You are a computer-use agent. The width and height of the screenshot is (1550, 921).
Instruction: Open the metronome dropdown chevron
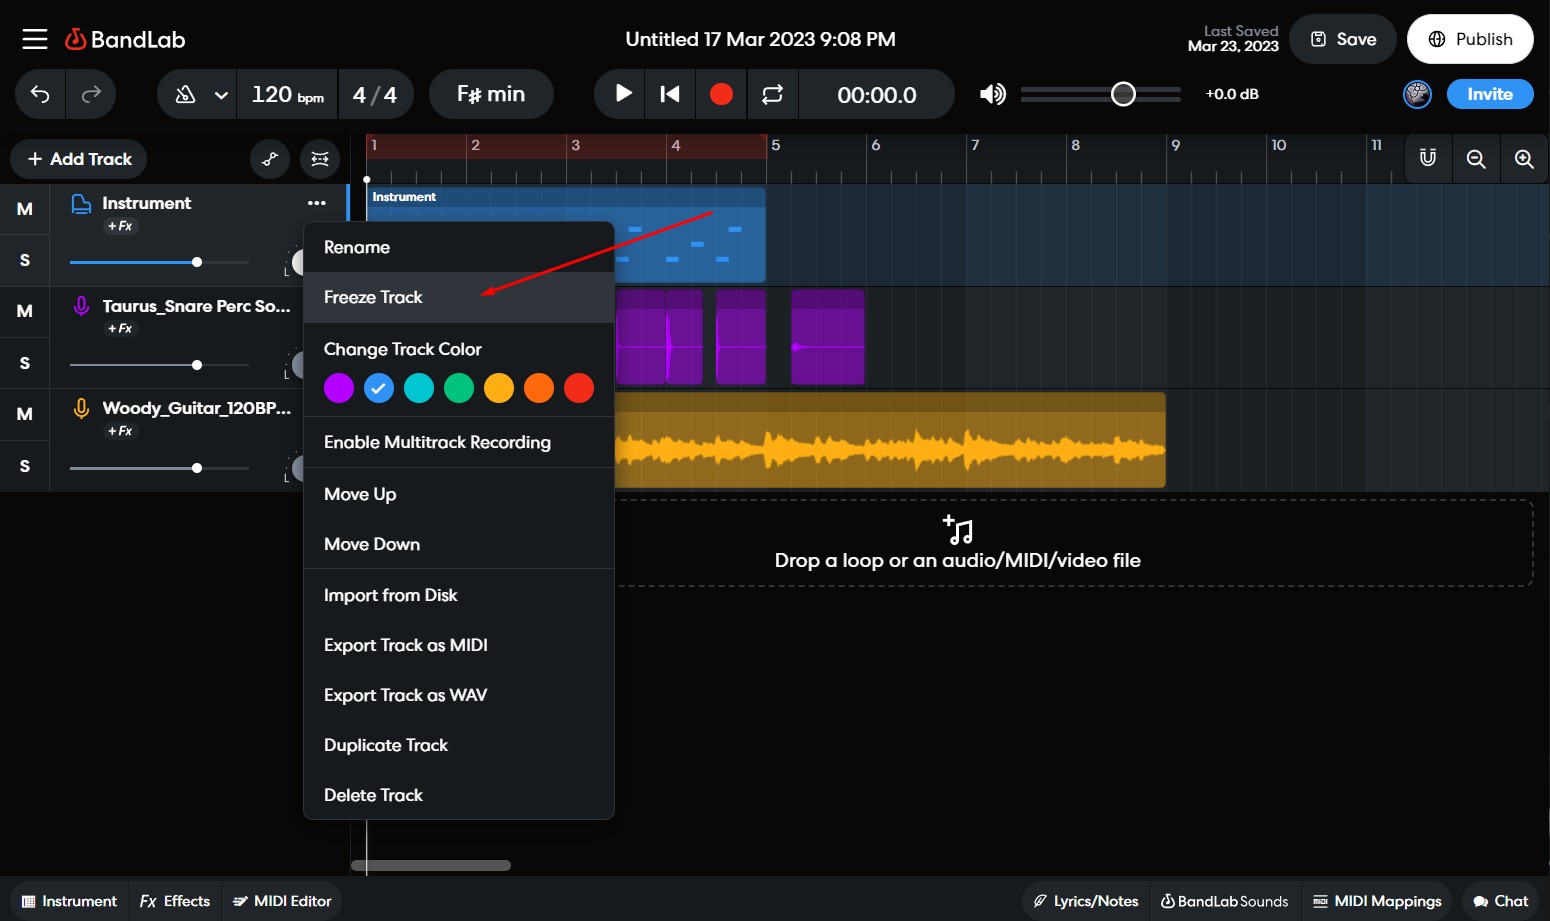[219, 94]
